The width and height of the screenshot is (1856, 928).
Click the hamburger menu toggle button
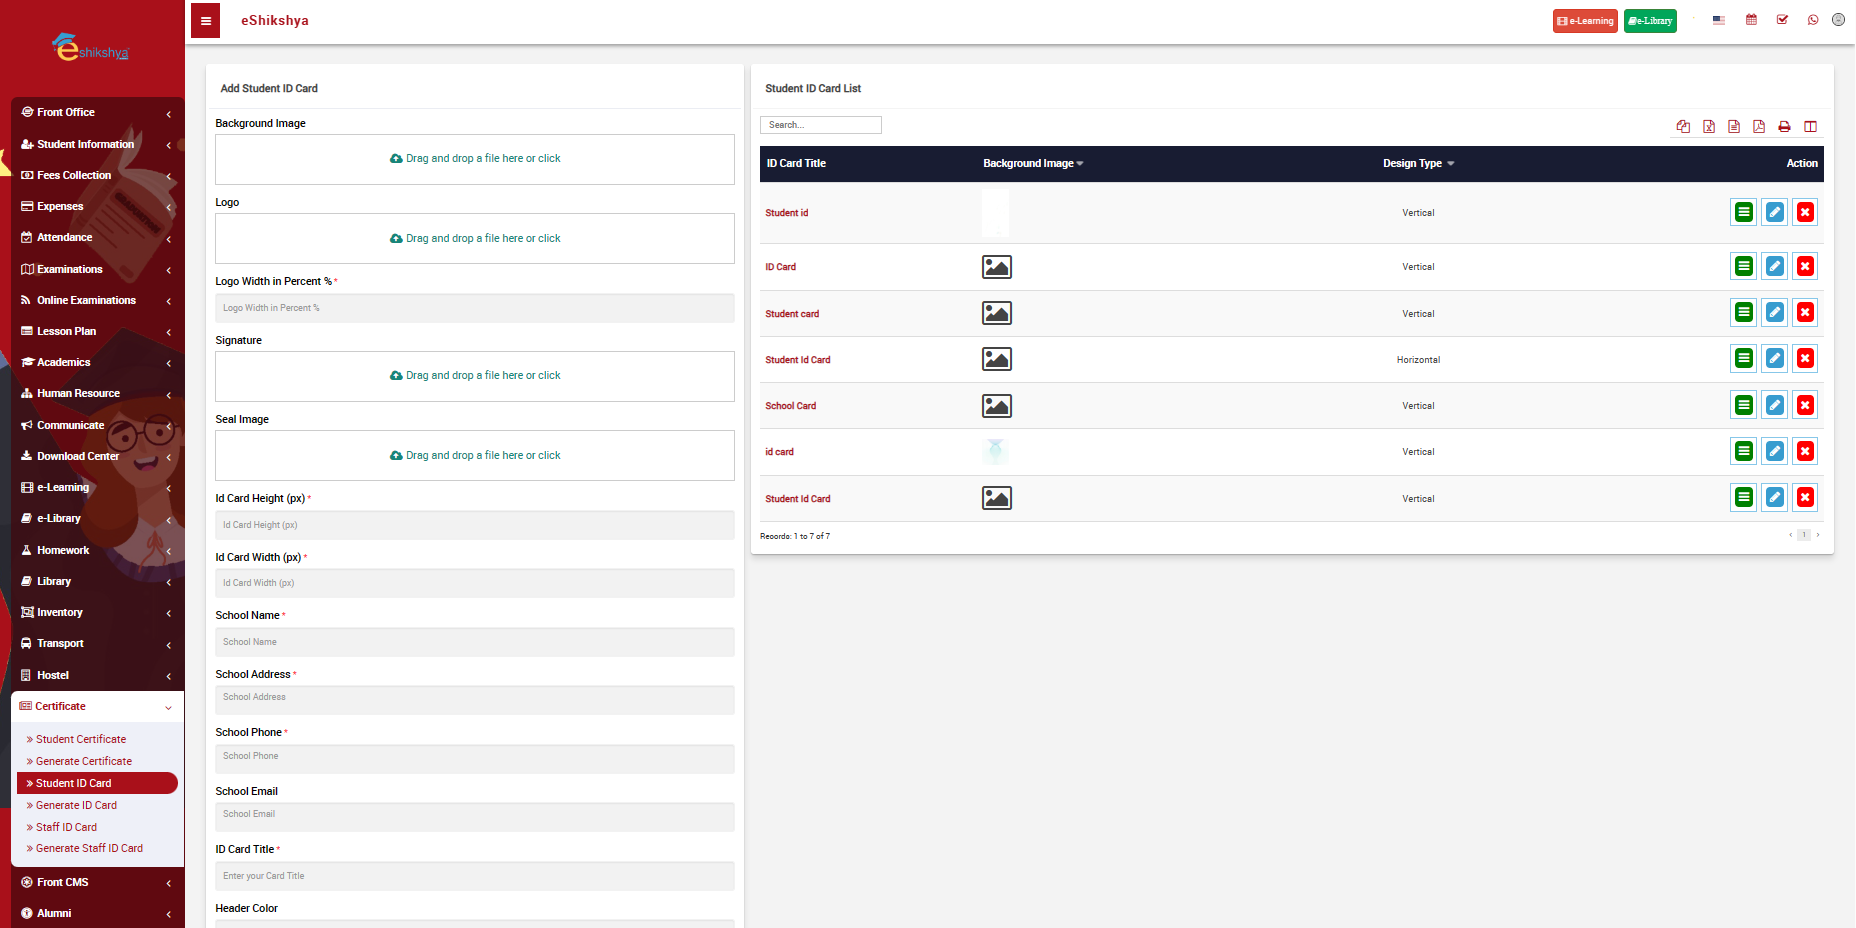205,21
